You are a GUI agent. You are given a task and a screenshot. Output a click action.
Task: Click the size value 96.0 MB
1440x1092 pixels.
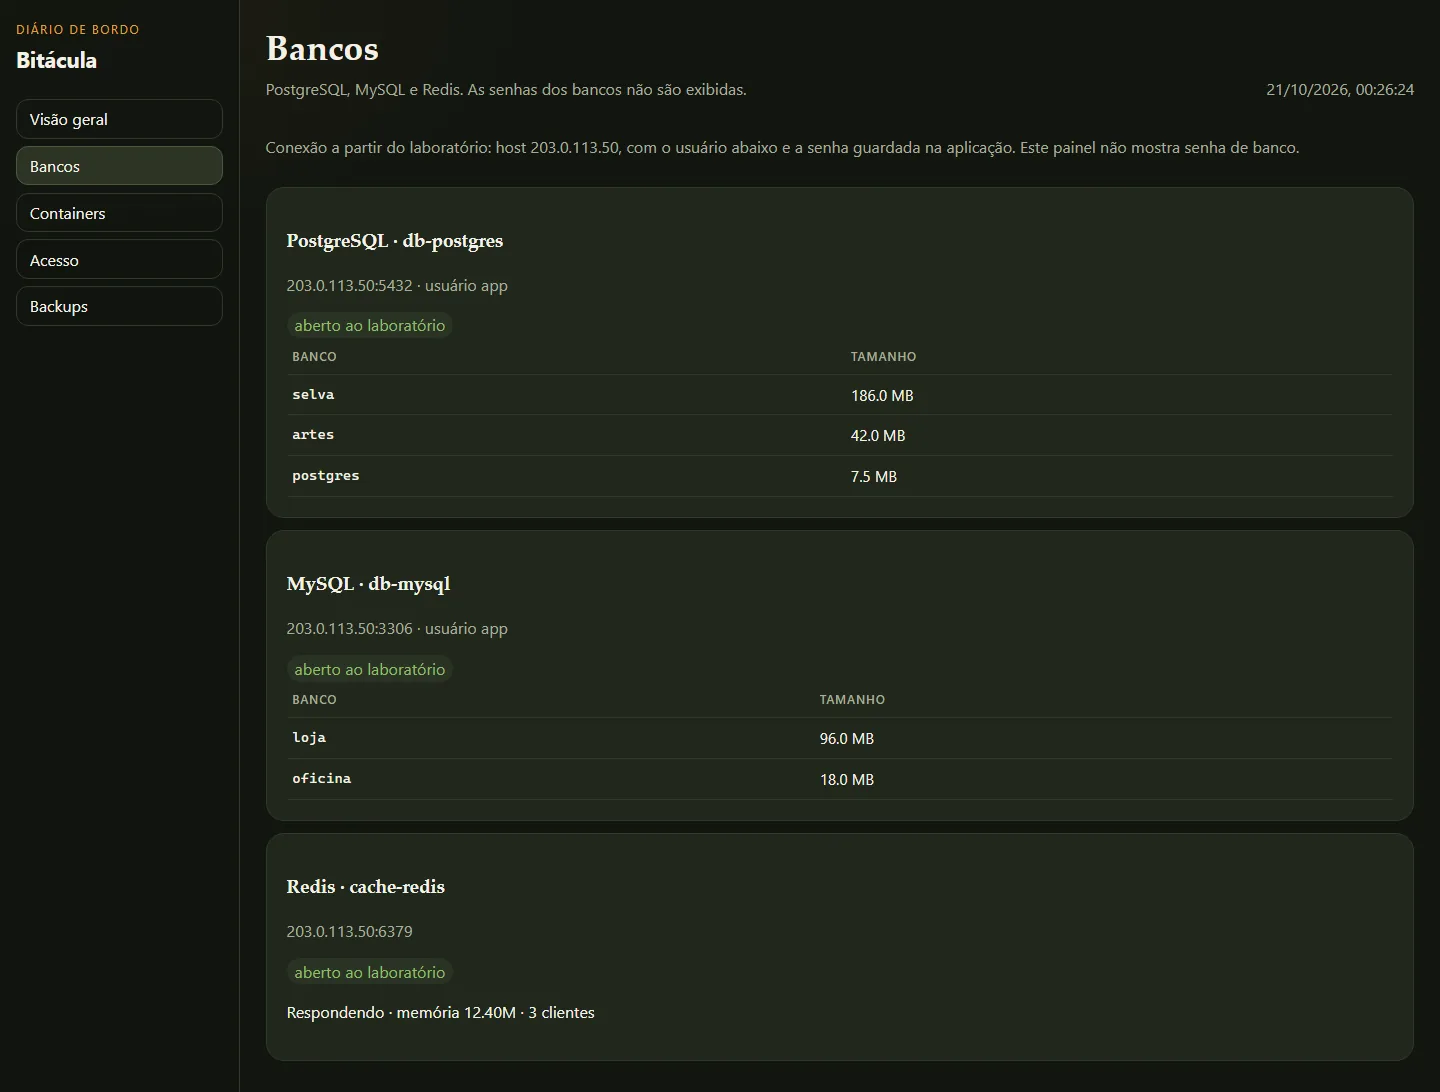click(847, 738)
